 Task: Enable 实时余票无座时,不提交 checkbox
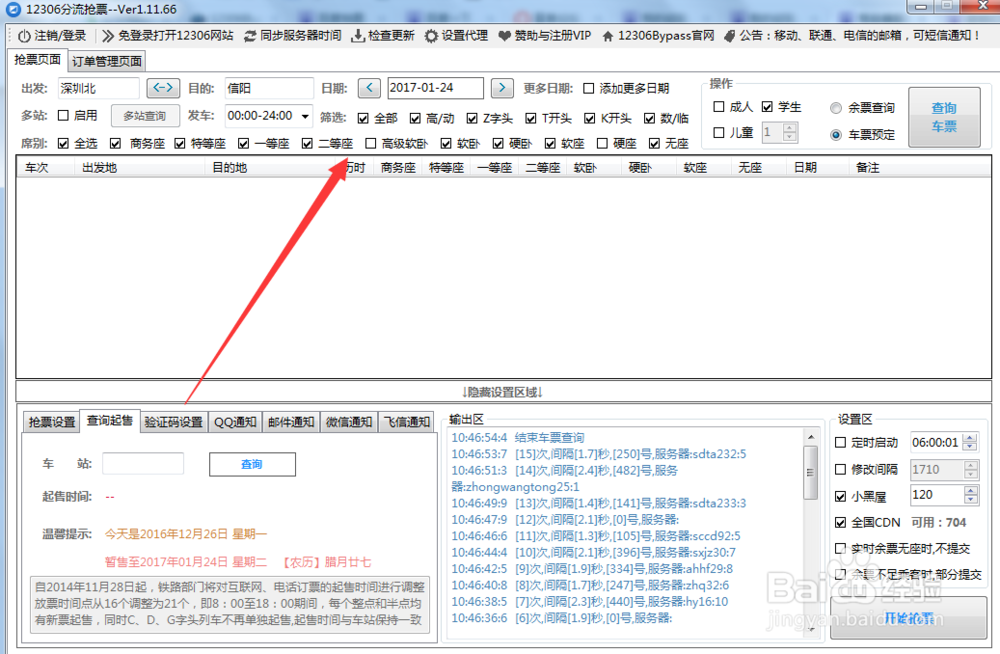pos(841,548)
